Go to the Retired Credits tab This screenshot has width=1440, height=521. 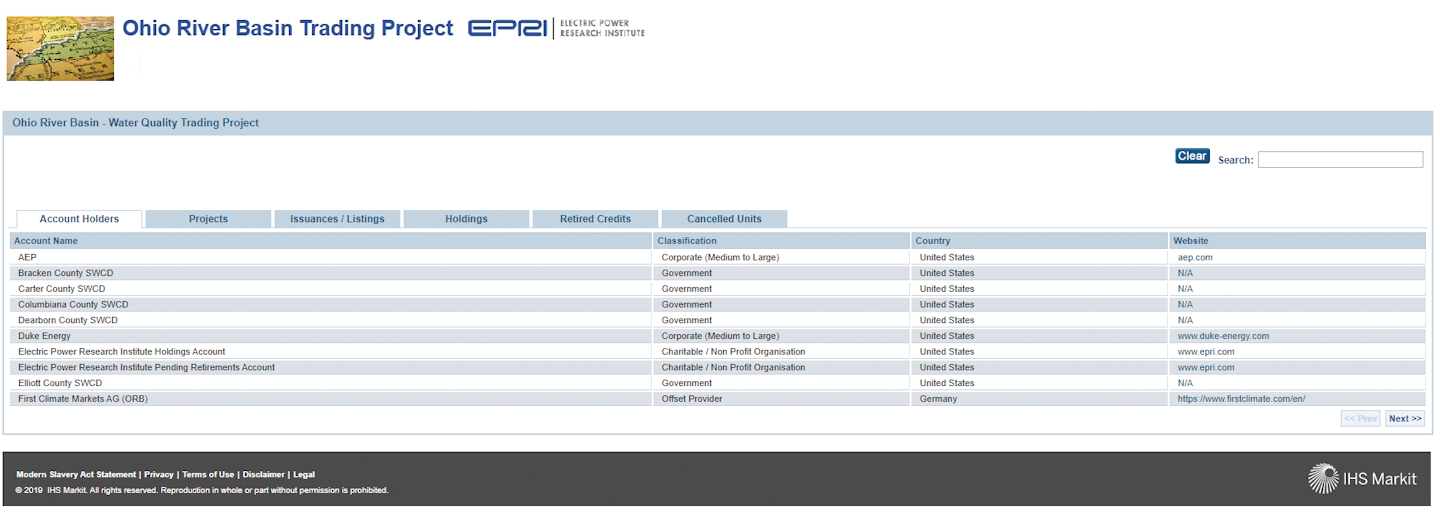click(595, 219)
